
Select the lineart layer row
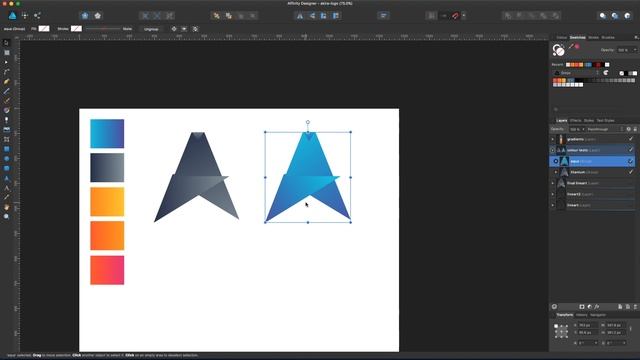coord(593,205)
